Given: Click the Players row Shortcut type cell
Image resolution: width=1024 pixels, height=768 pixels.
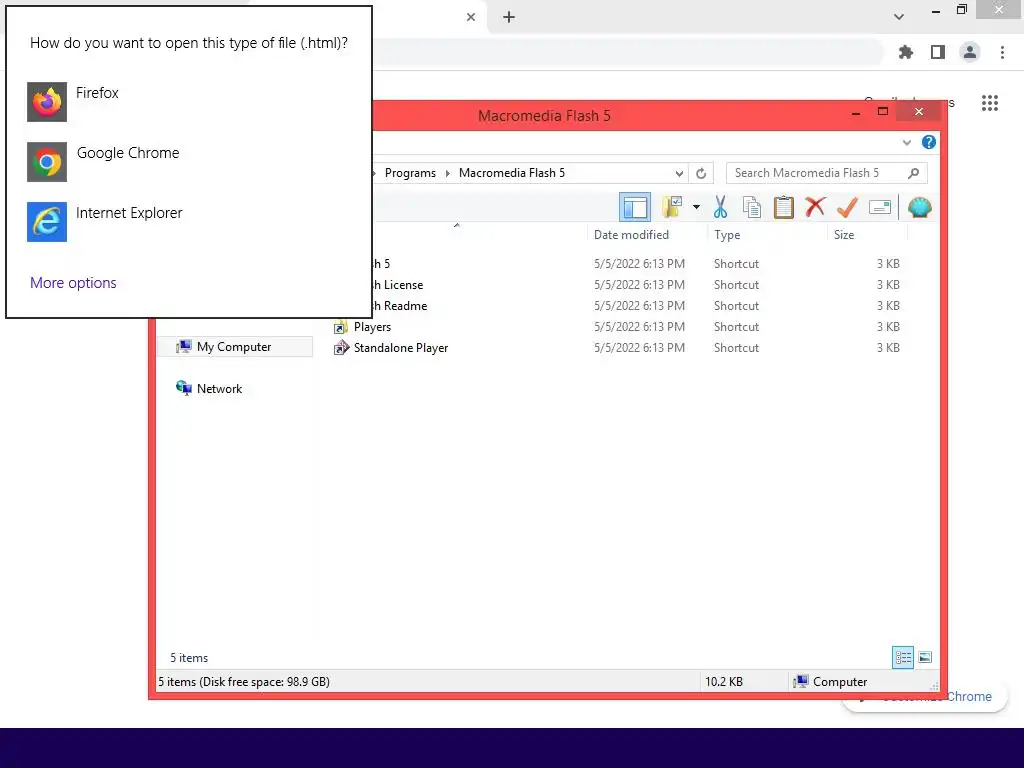Looking at the screenshot, I should [736, 327].
